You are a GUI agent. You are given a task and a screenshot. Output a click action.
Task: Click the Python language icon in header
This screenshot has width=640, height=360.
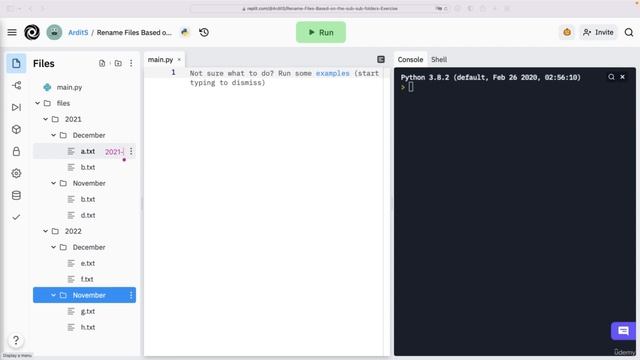(x=185, y=32)
